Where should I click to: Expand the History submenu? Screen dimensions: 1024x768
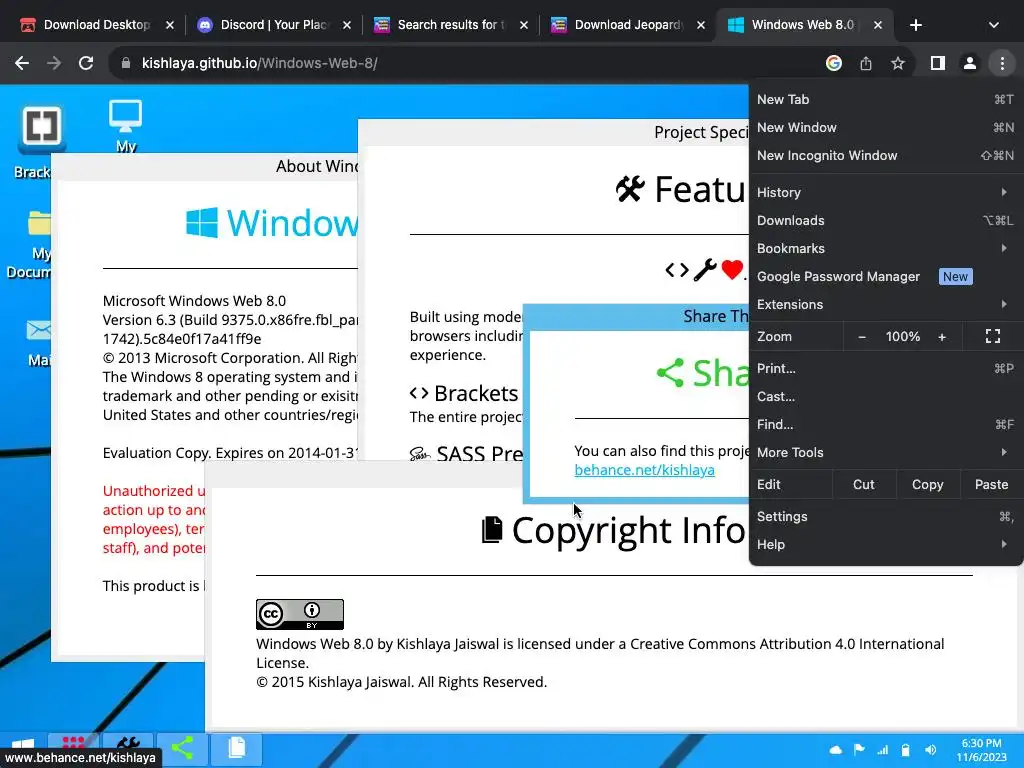(886, 193)
